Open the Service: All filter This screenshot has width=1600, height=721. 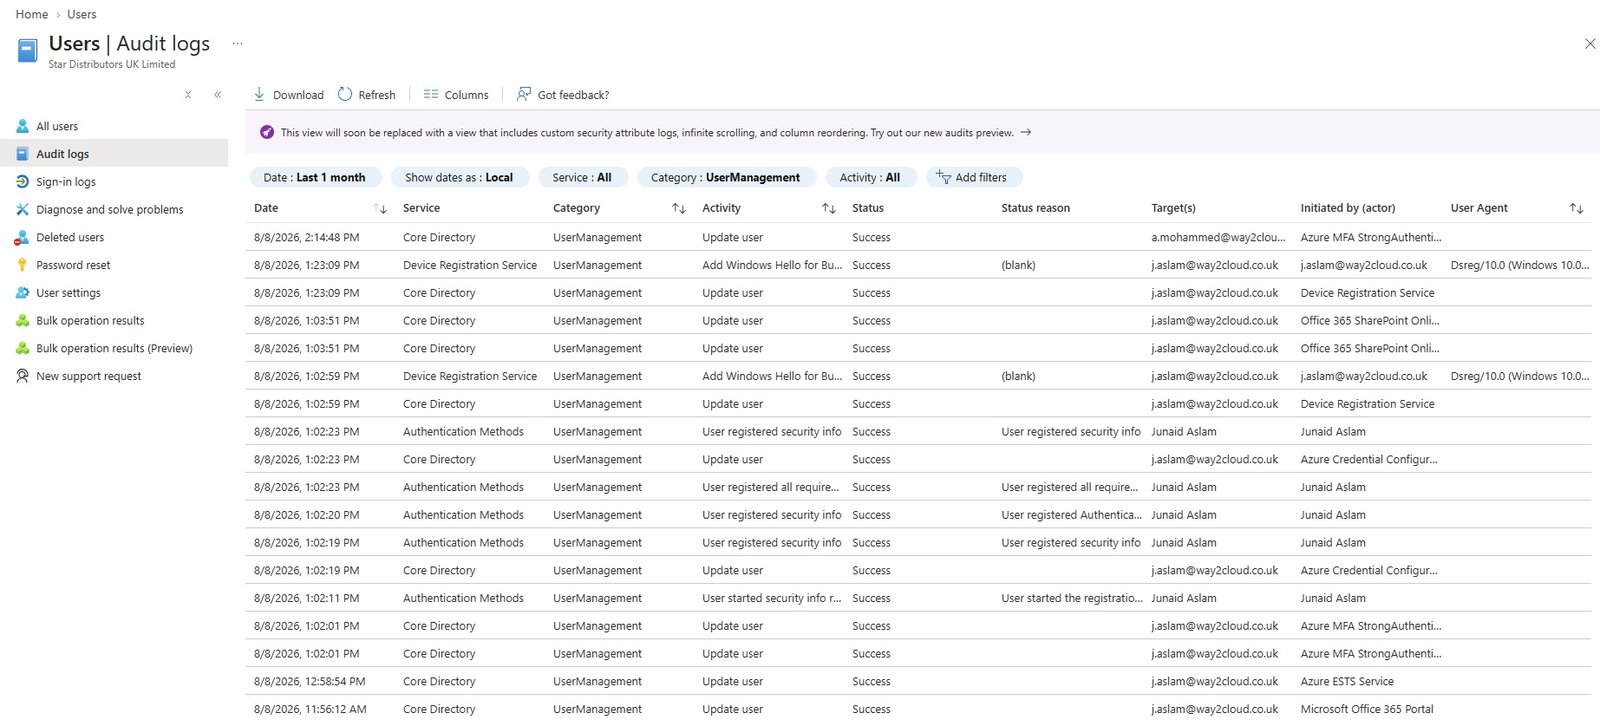(583, 177)
